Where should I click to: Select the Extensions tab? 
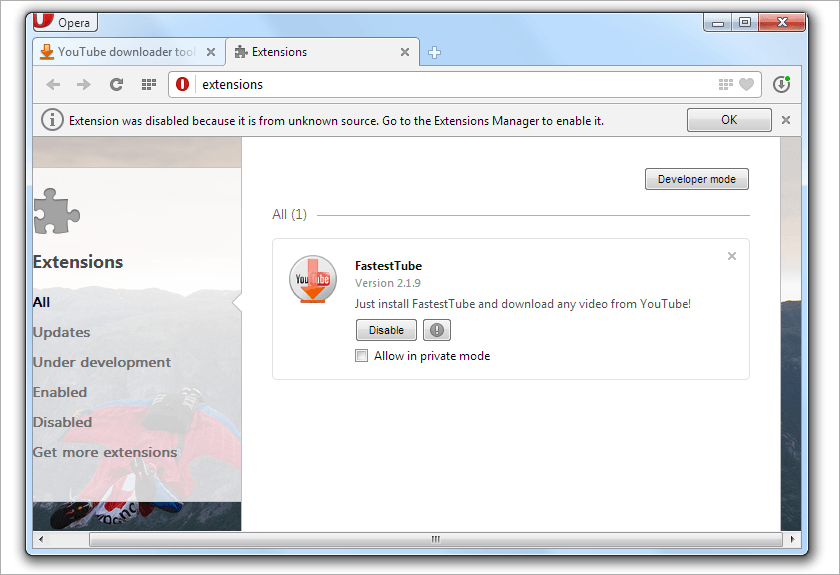coord(322,52)
